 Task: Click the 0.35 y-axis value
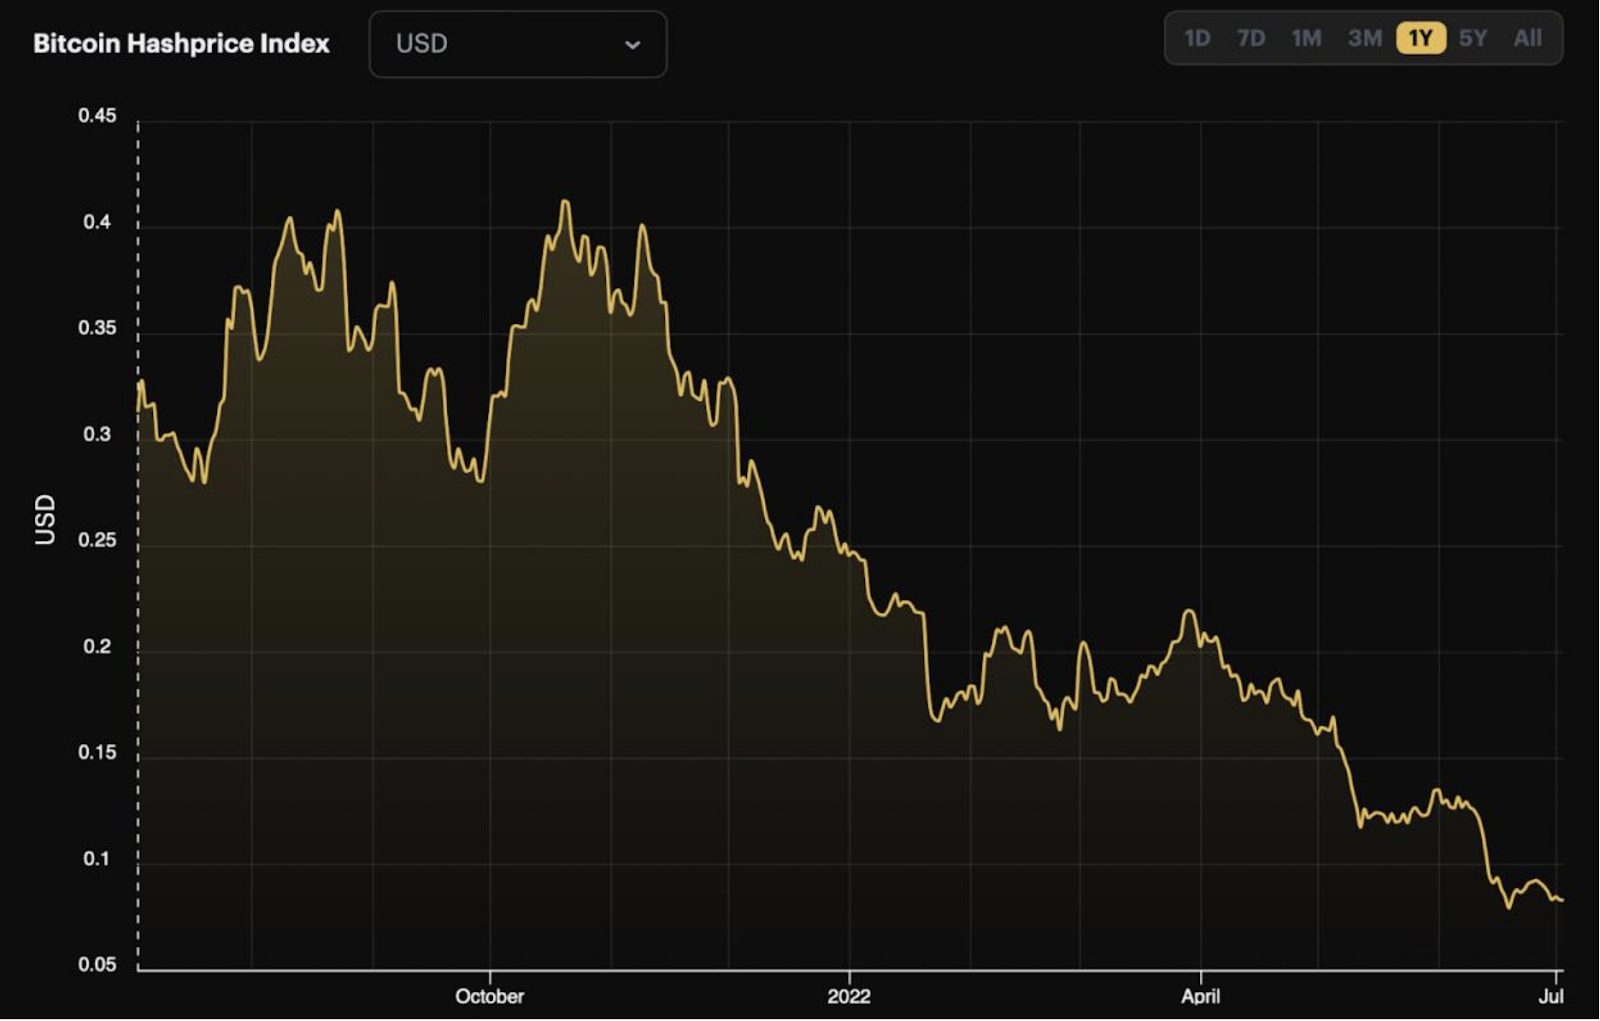pos(97,328)
